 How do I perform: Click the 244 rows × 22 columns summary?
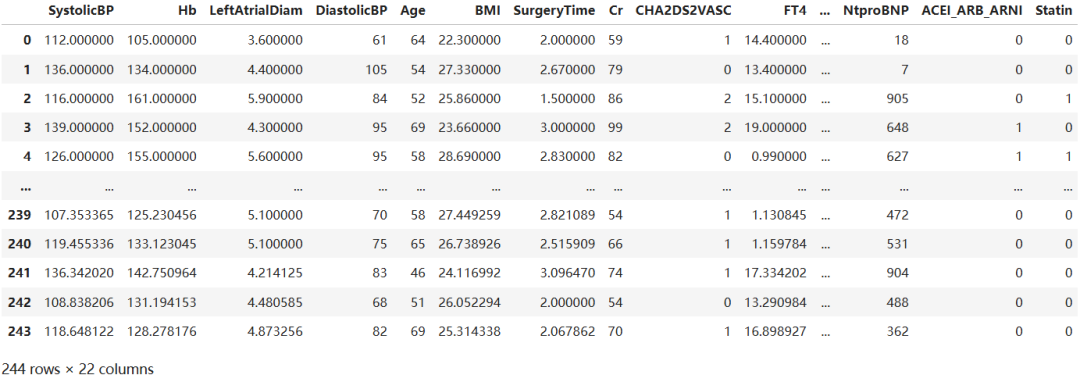[78, 370]
